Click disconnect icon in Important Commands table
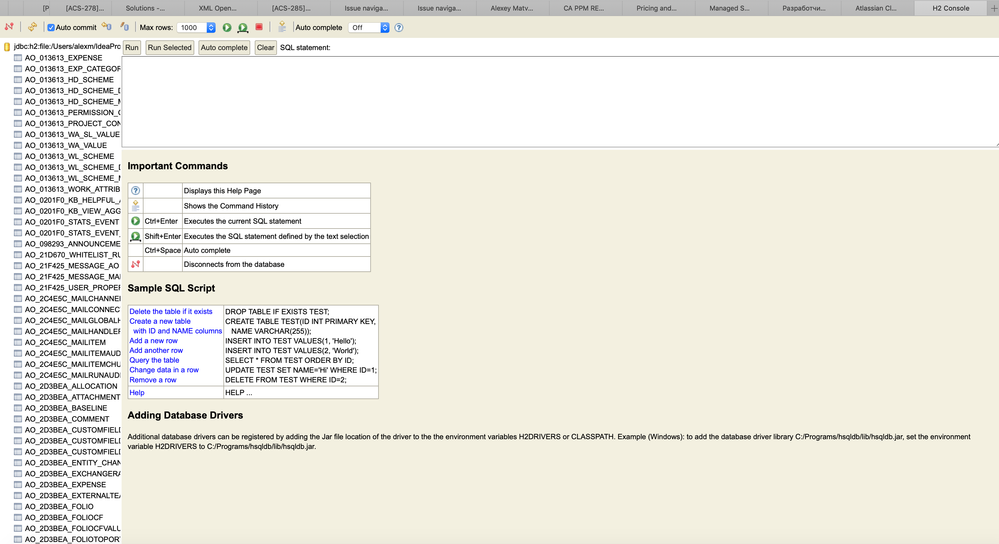999x544 pixels. 135,264
